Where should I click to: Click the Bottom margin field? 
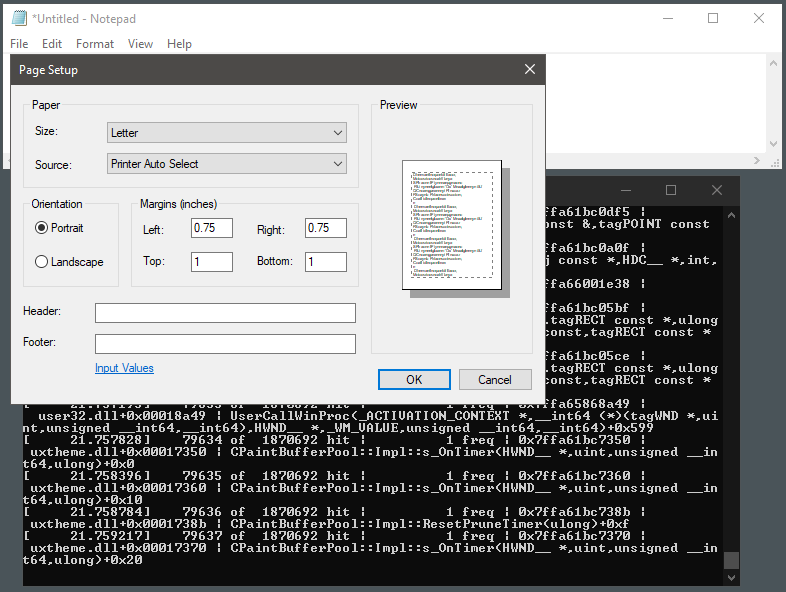click(326, 262)
